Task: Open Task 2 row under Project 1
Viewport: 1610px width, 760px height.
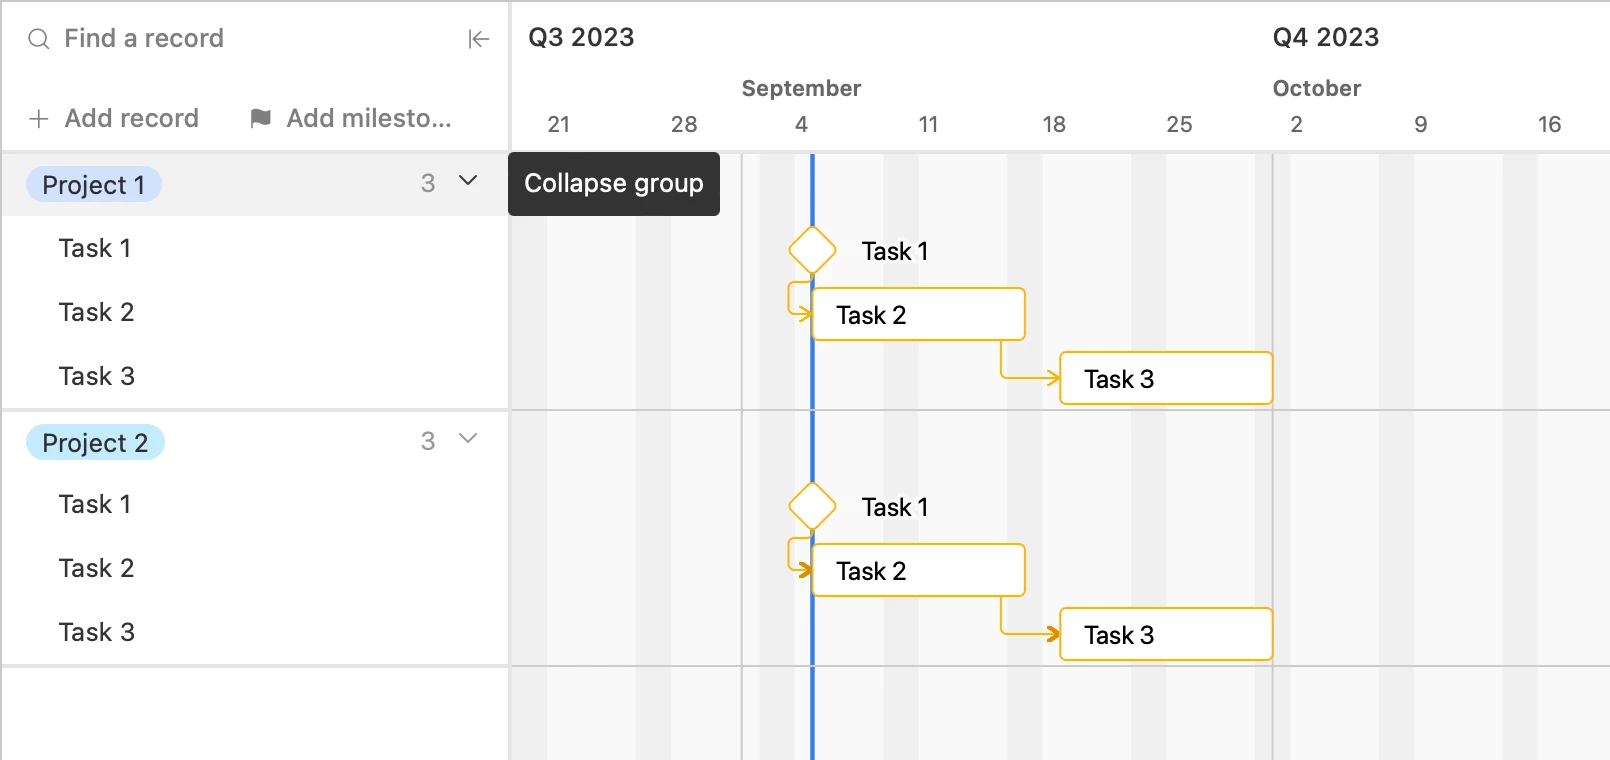Action: 97,313
